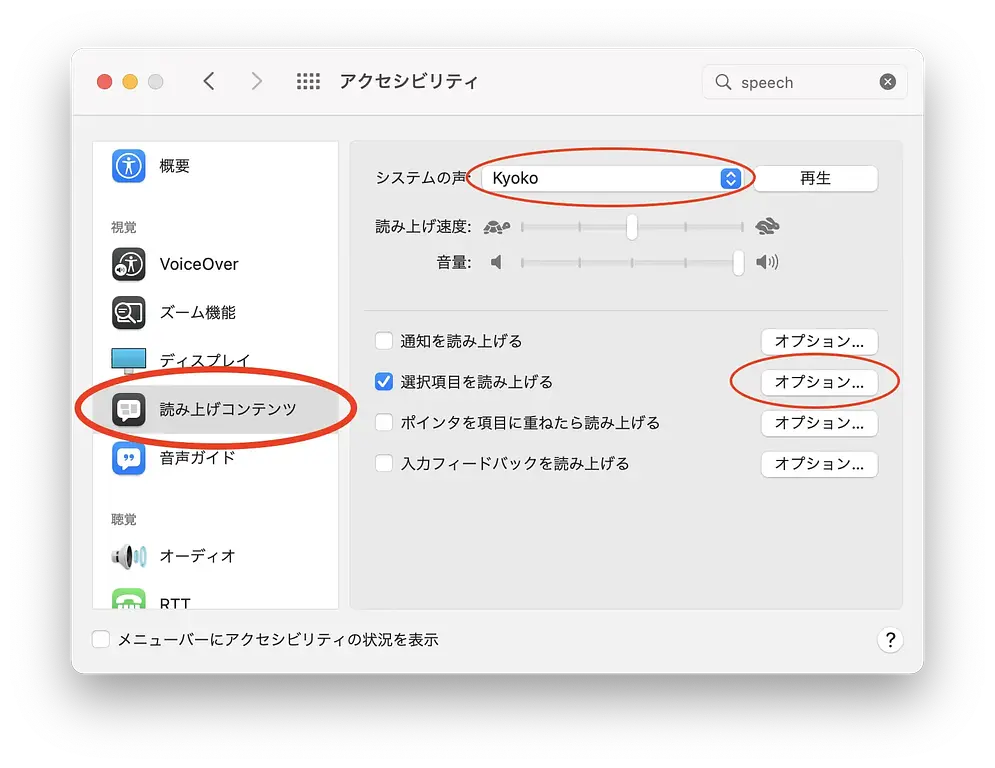The image size is (995, 768).
Task: Select the VoiceOver sidebar icon
Action: tap(196, 264)
